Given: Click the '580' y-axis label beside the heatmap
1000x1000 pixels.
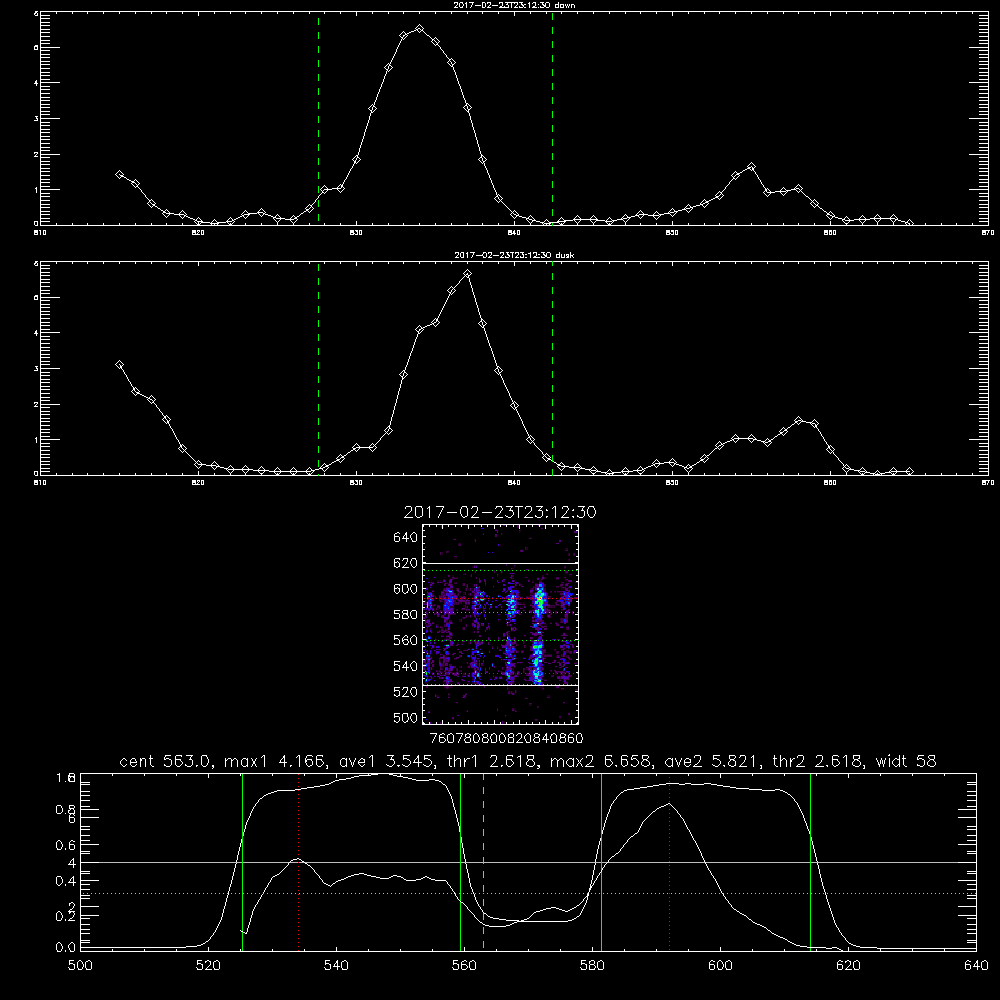Looking at the screenshot, I should click(x=406, y=615).
